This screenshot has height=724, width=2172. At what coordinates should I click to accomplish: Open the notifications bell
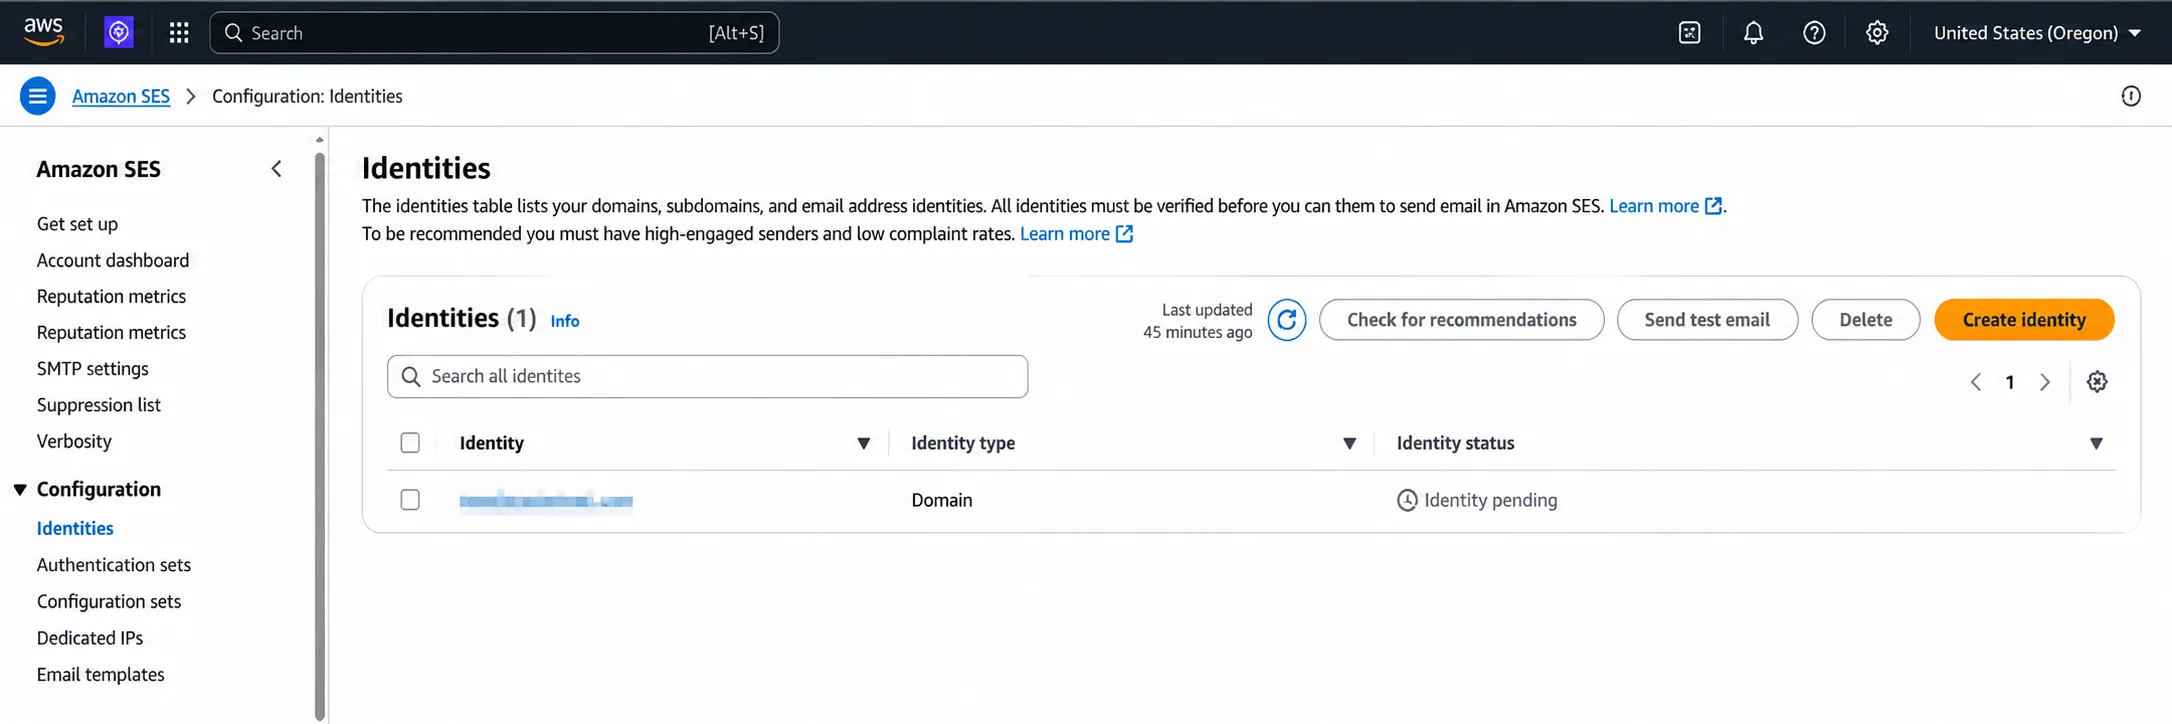point(1753,33)
